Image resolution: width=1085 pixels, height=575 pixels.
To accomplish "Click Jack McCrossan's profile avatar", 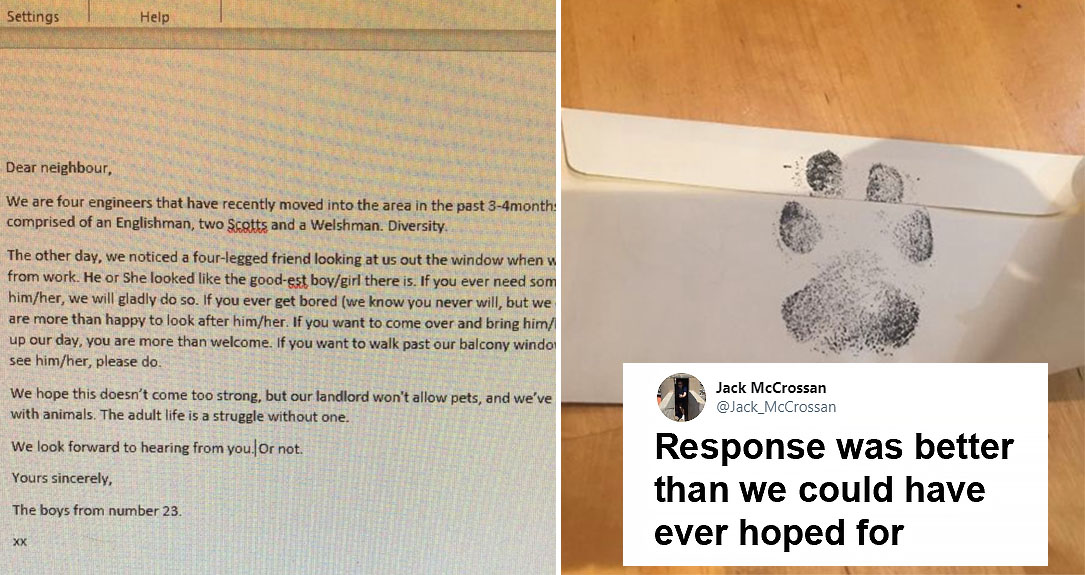I will tap(681, 397).
